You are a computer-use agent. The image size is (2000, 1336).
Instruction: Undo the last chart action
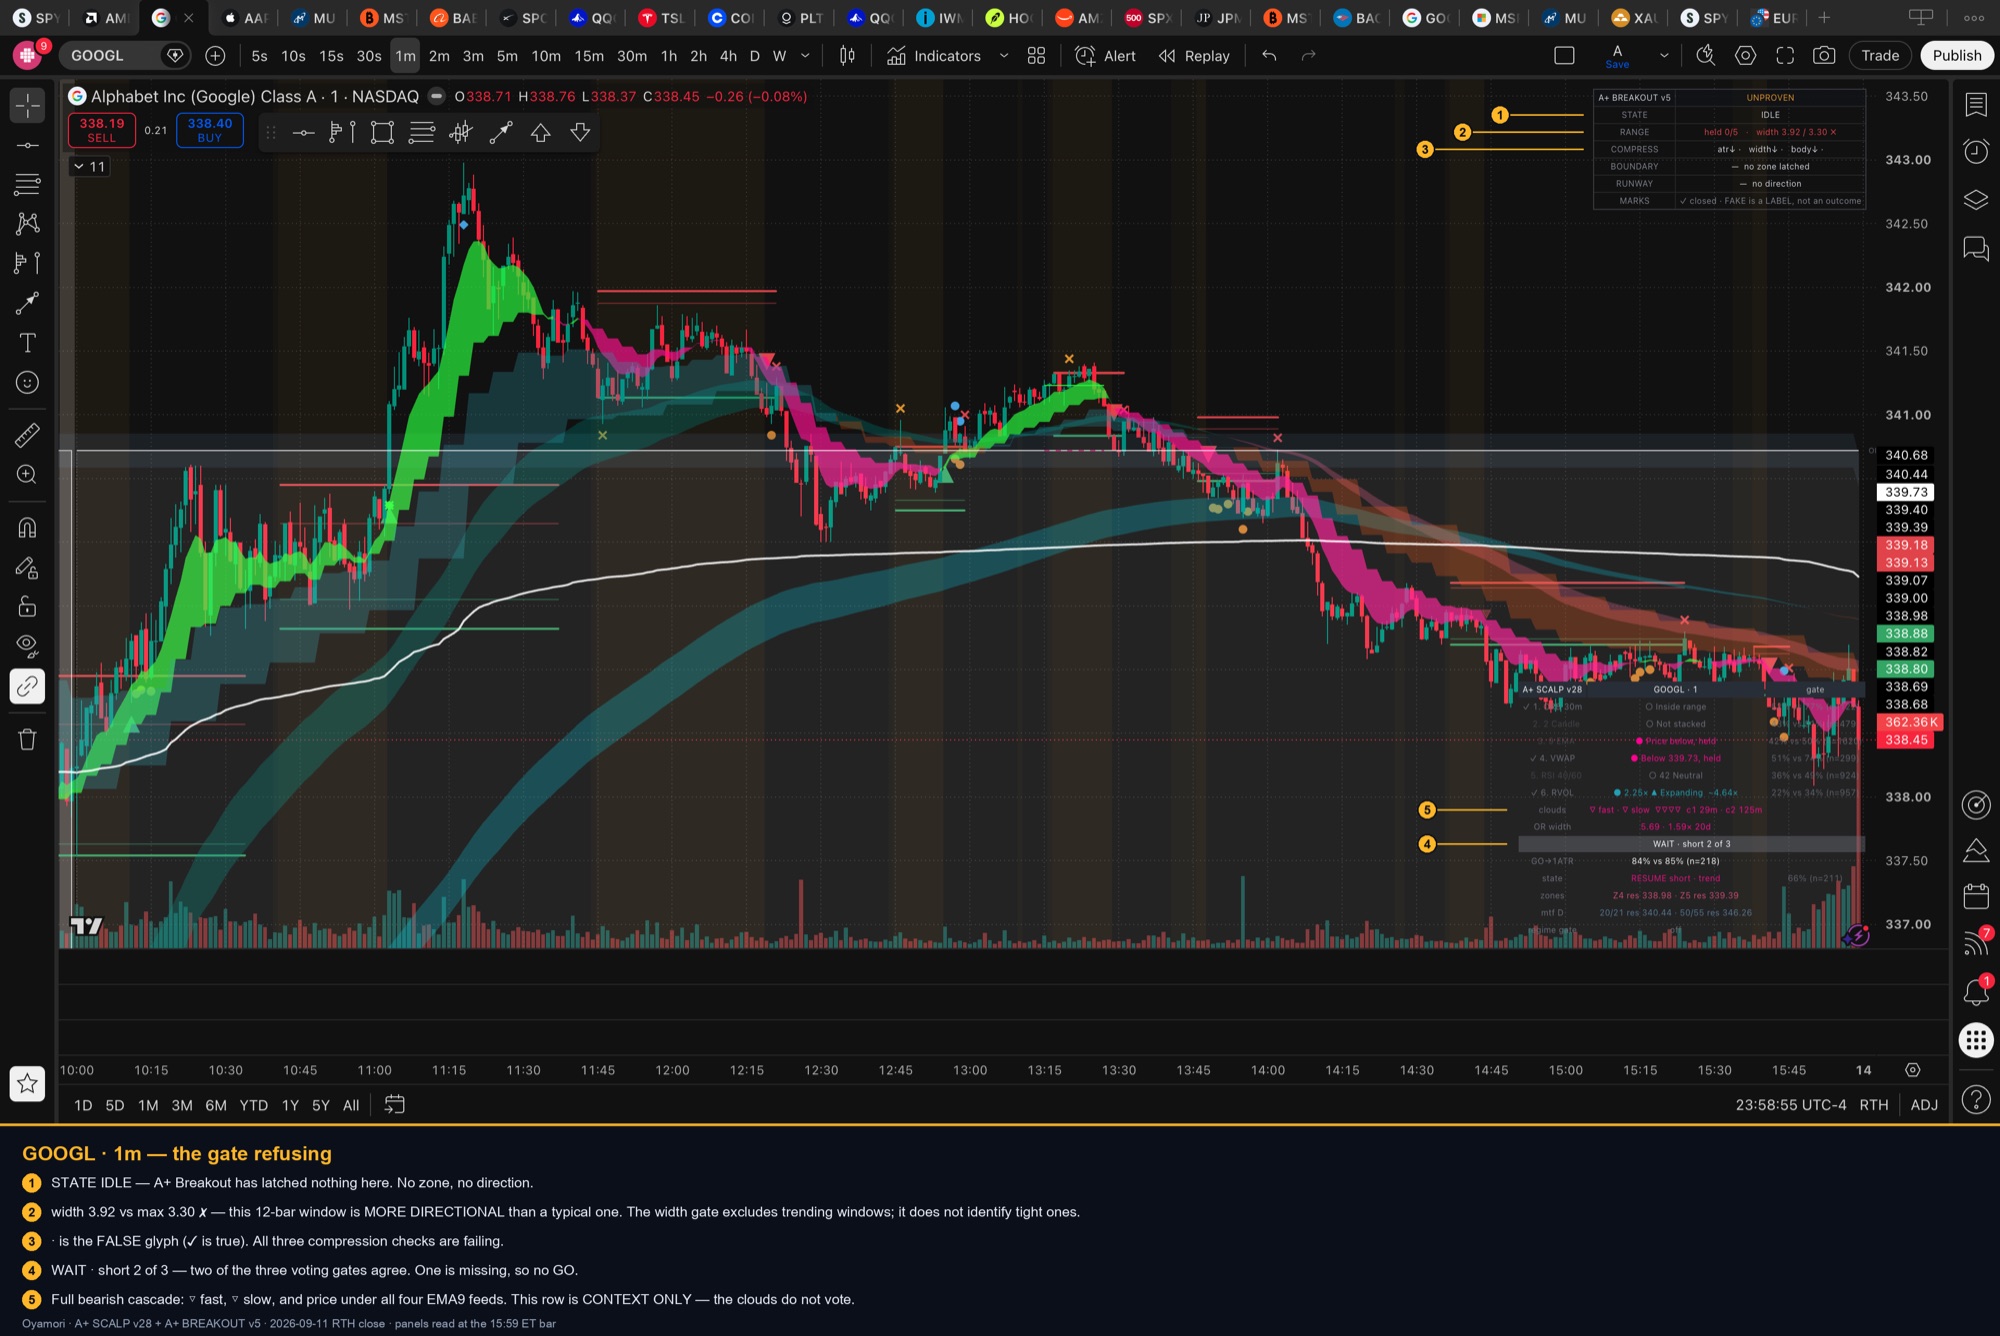tap(1269, 56)
